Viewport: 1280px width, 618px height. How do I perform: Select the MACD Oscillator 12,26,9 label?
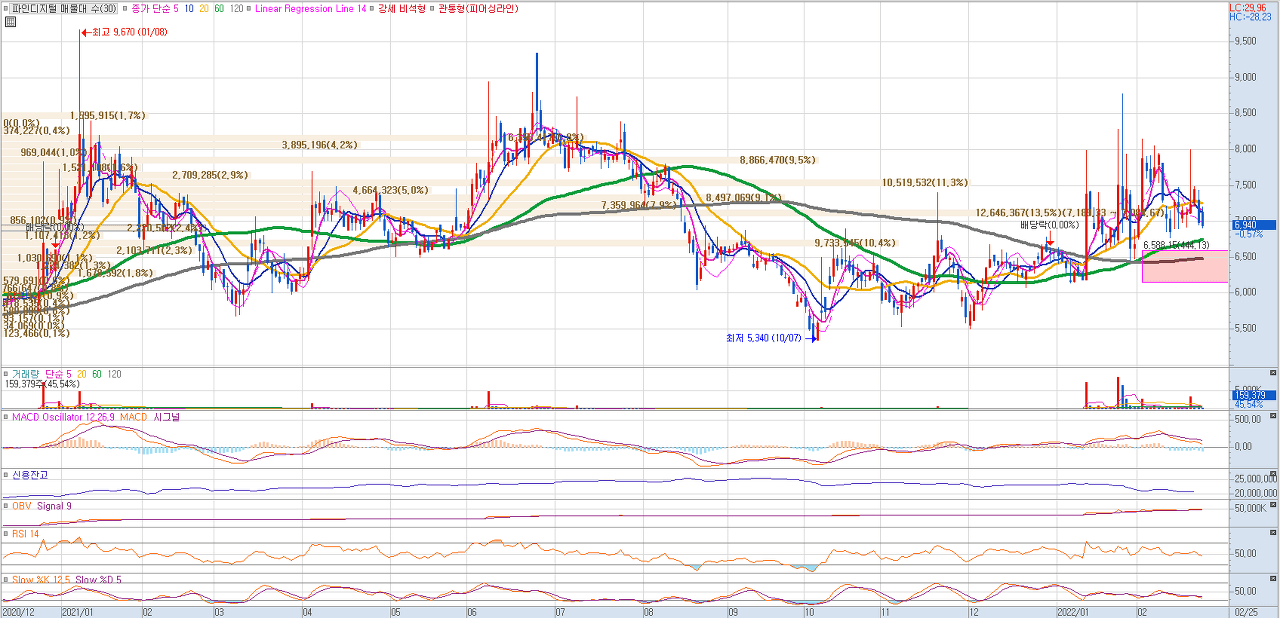point(64,416)
